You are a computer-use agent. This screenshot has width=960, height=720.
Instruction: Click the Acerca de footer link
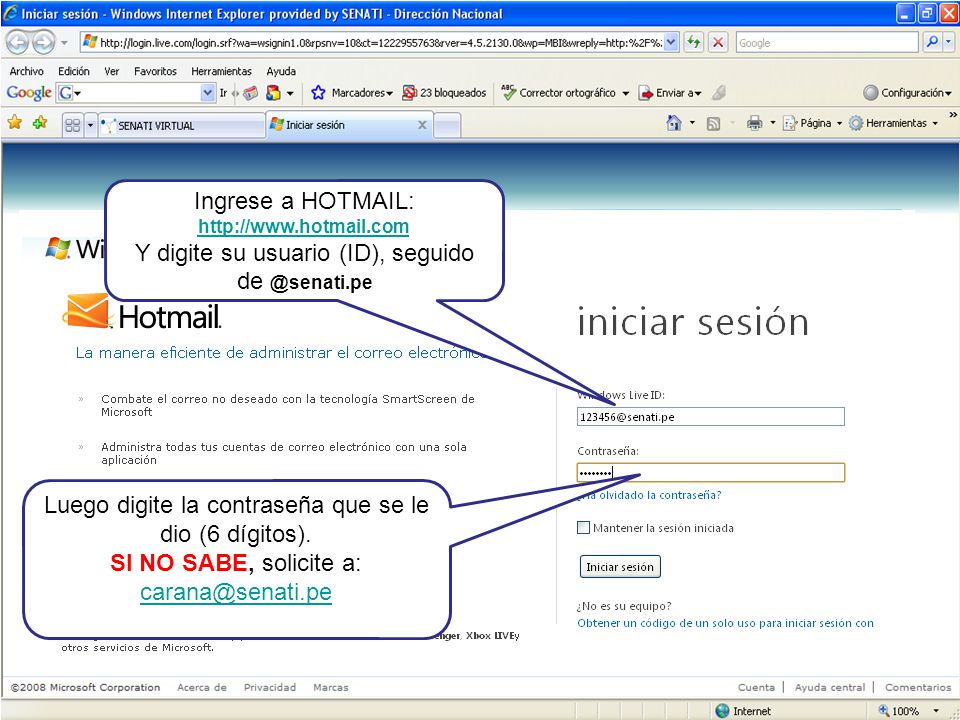click(201, 687)
